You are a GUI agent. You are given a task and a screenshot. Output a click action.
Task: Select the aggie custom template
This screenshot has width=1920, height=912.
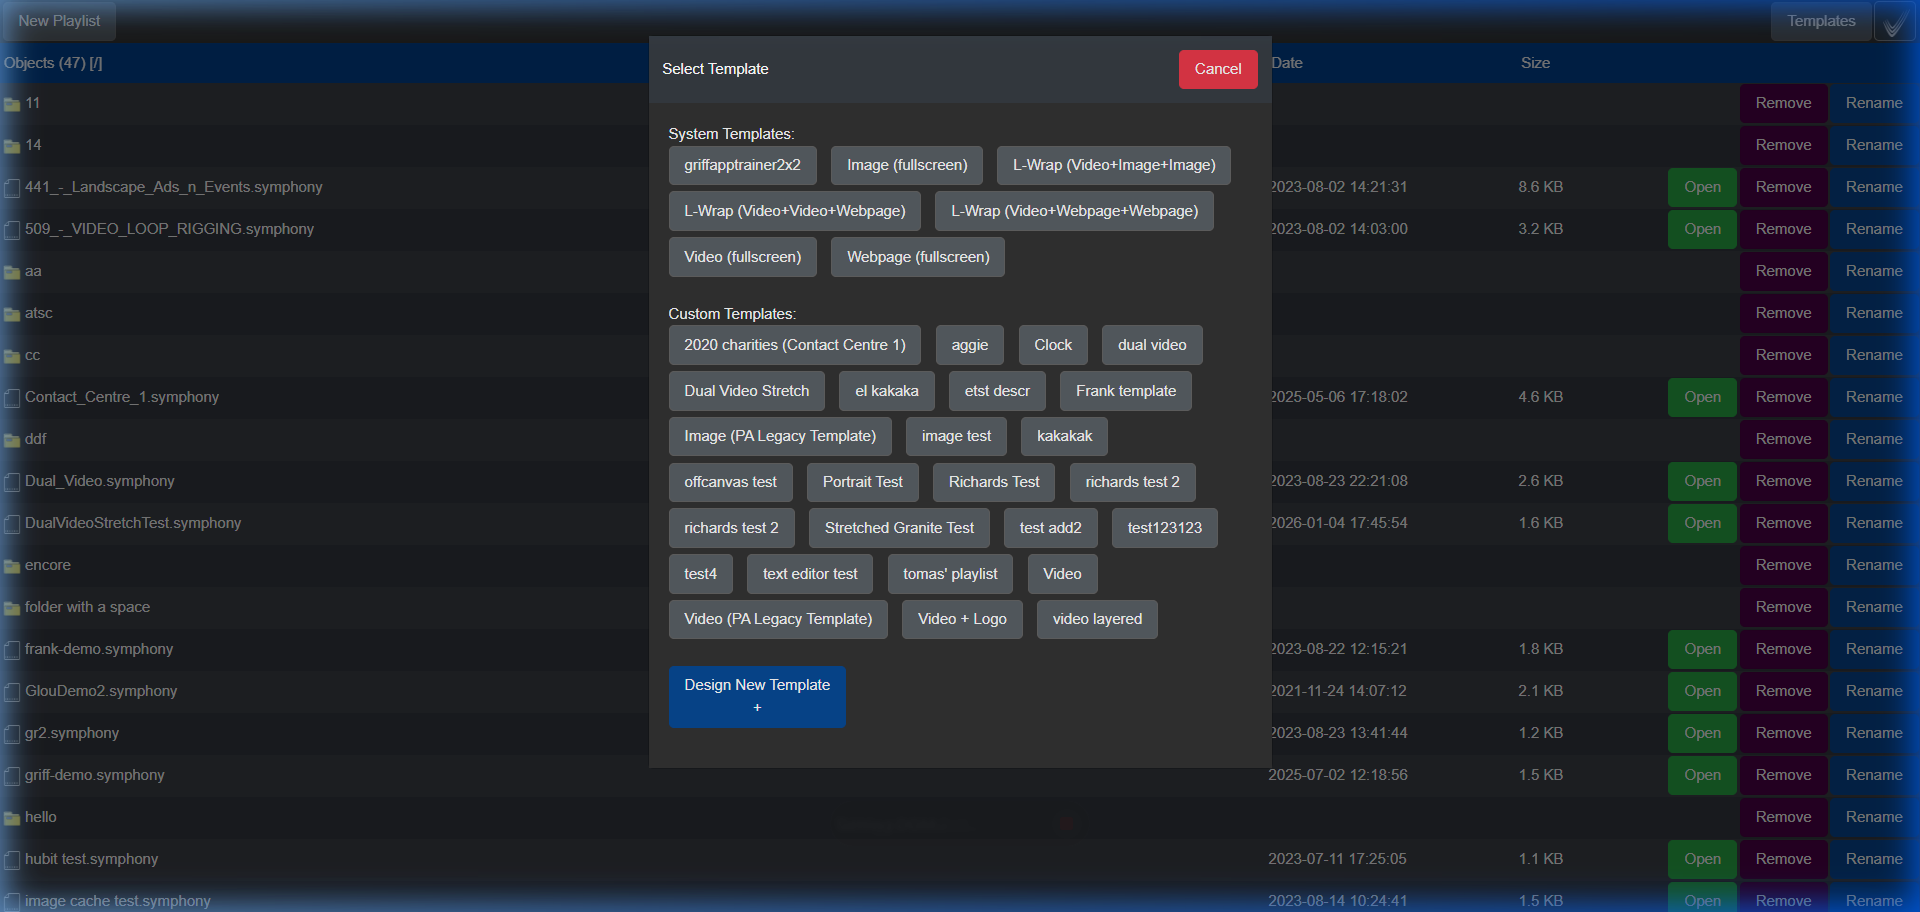(970, 345)
